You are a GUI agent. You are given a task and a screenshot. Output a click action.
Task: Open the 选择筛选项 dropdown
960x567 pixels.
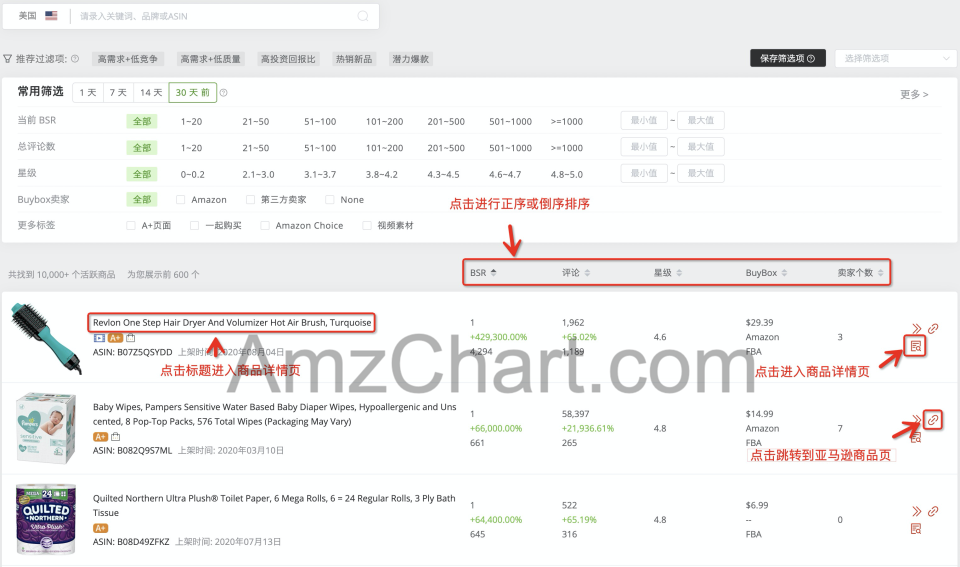[895, 58]
